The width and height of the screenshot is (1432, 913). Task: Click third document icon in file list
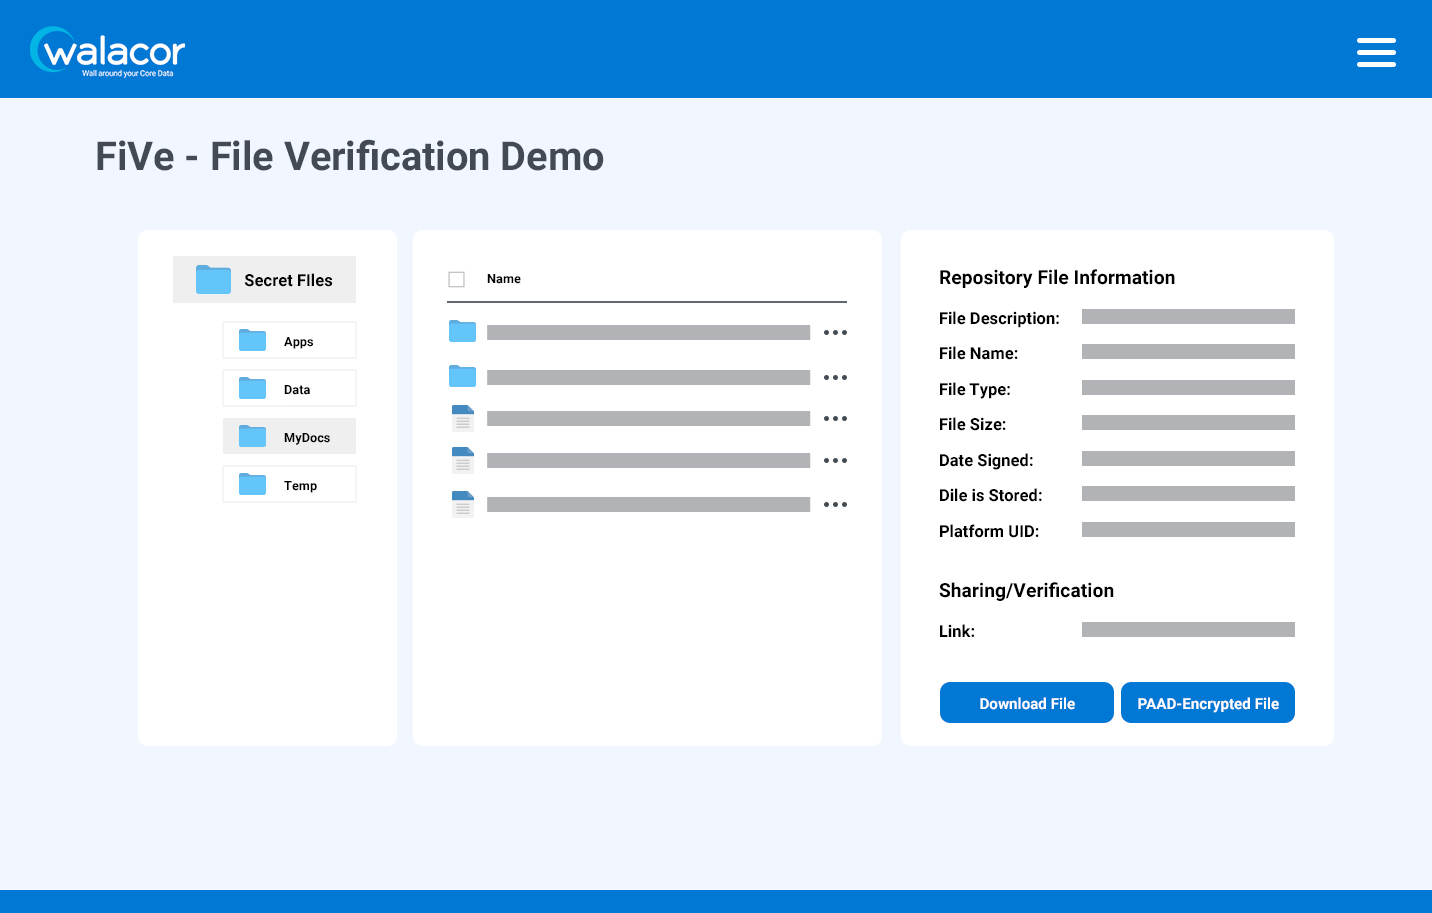pyautogui.click(x=462, y=504)
